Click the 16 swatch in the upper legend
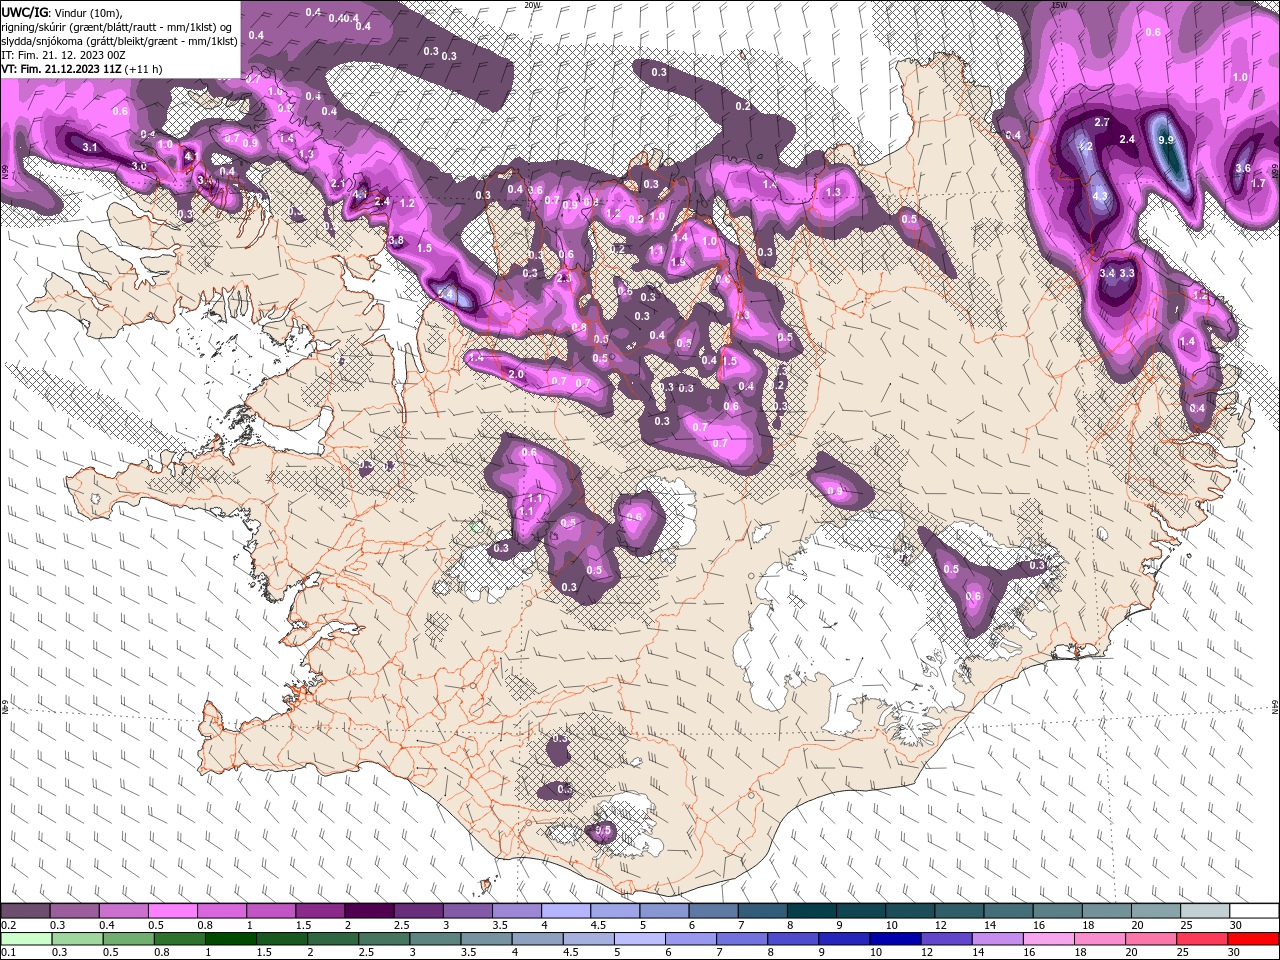This screenshot has width=1280, height=960. coord(1058,911)
